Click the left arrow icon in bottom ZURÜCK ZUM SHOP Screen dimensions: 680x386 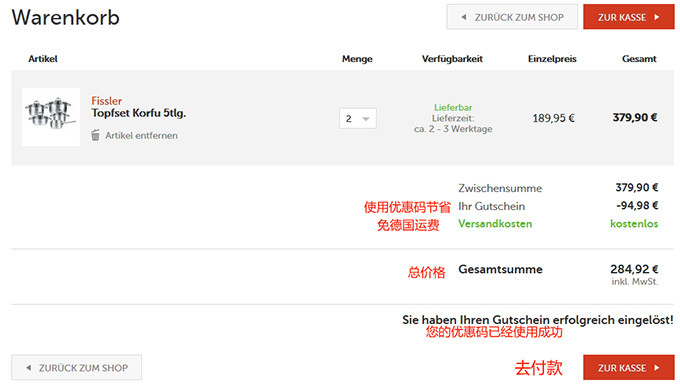[29, 368]
